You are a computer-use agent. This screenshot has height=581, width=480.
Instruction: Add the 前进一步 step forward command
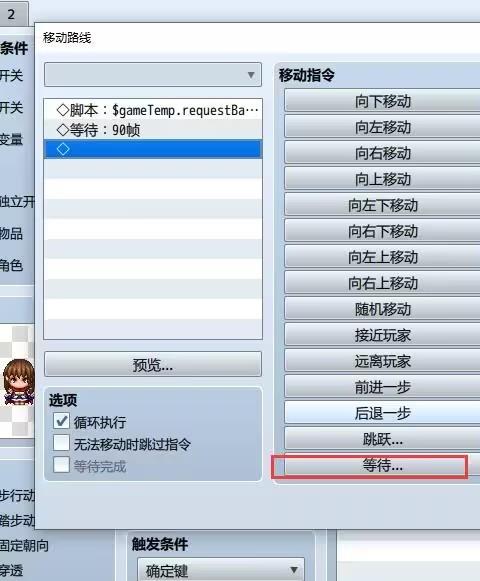click(x=383, y=386)
